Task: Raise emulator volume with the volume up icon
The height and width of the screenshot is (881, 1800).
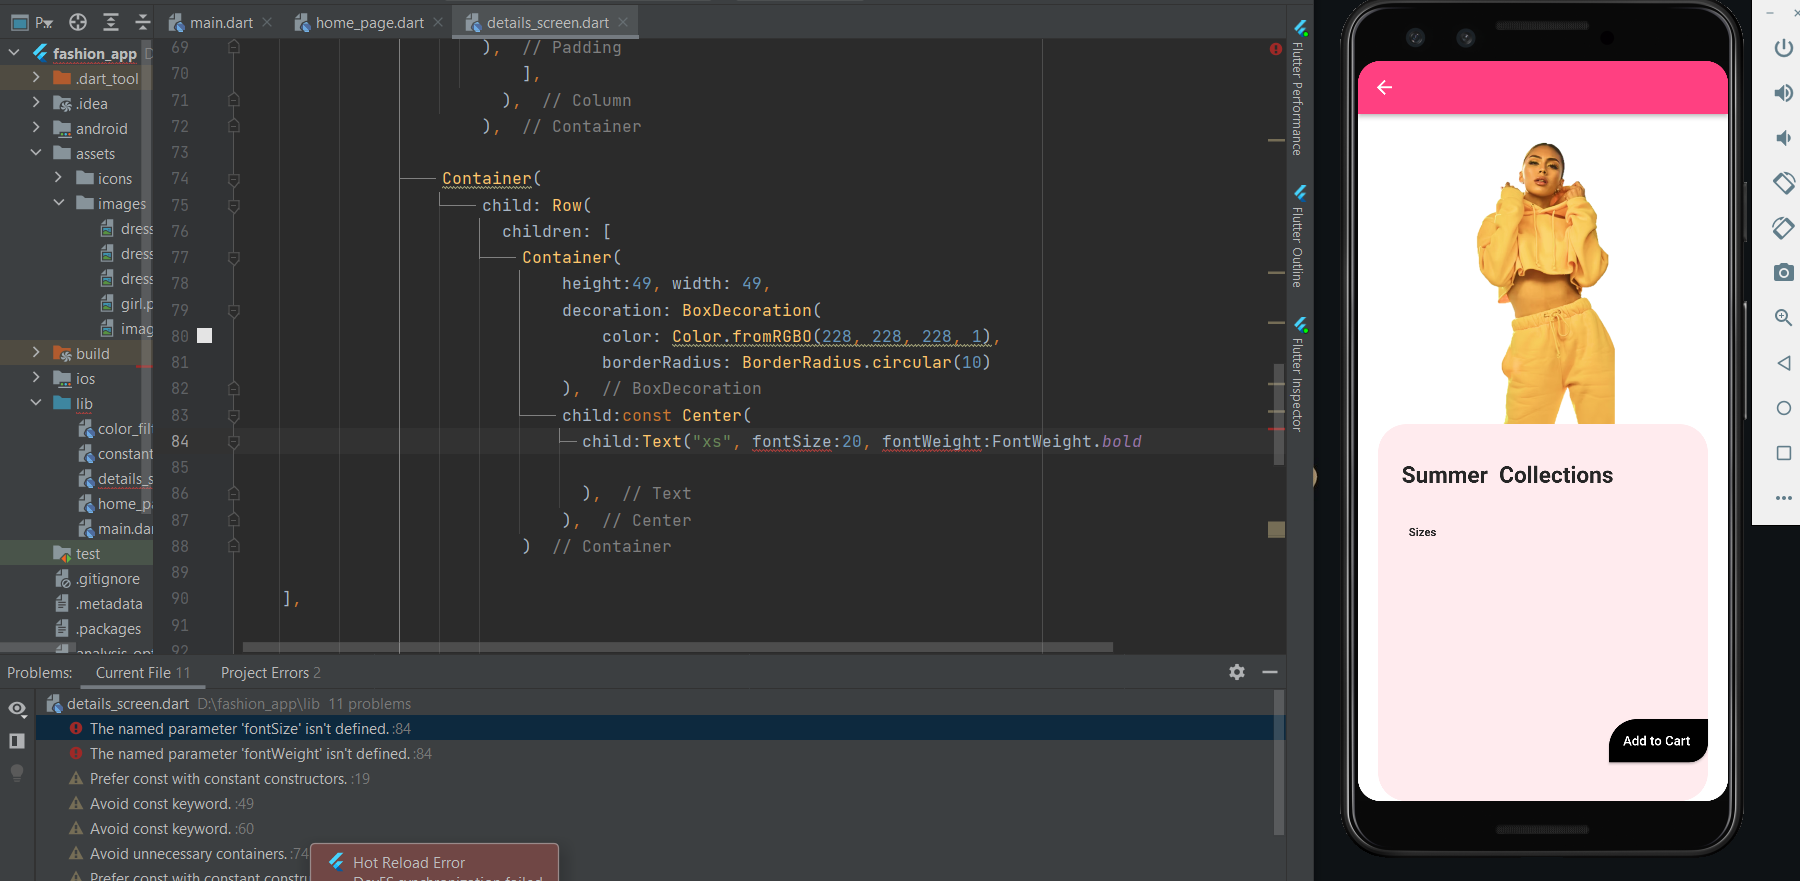Action: pos(1783,93)
